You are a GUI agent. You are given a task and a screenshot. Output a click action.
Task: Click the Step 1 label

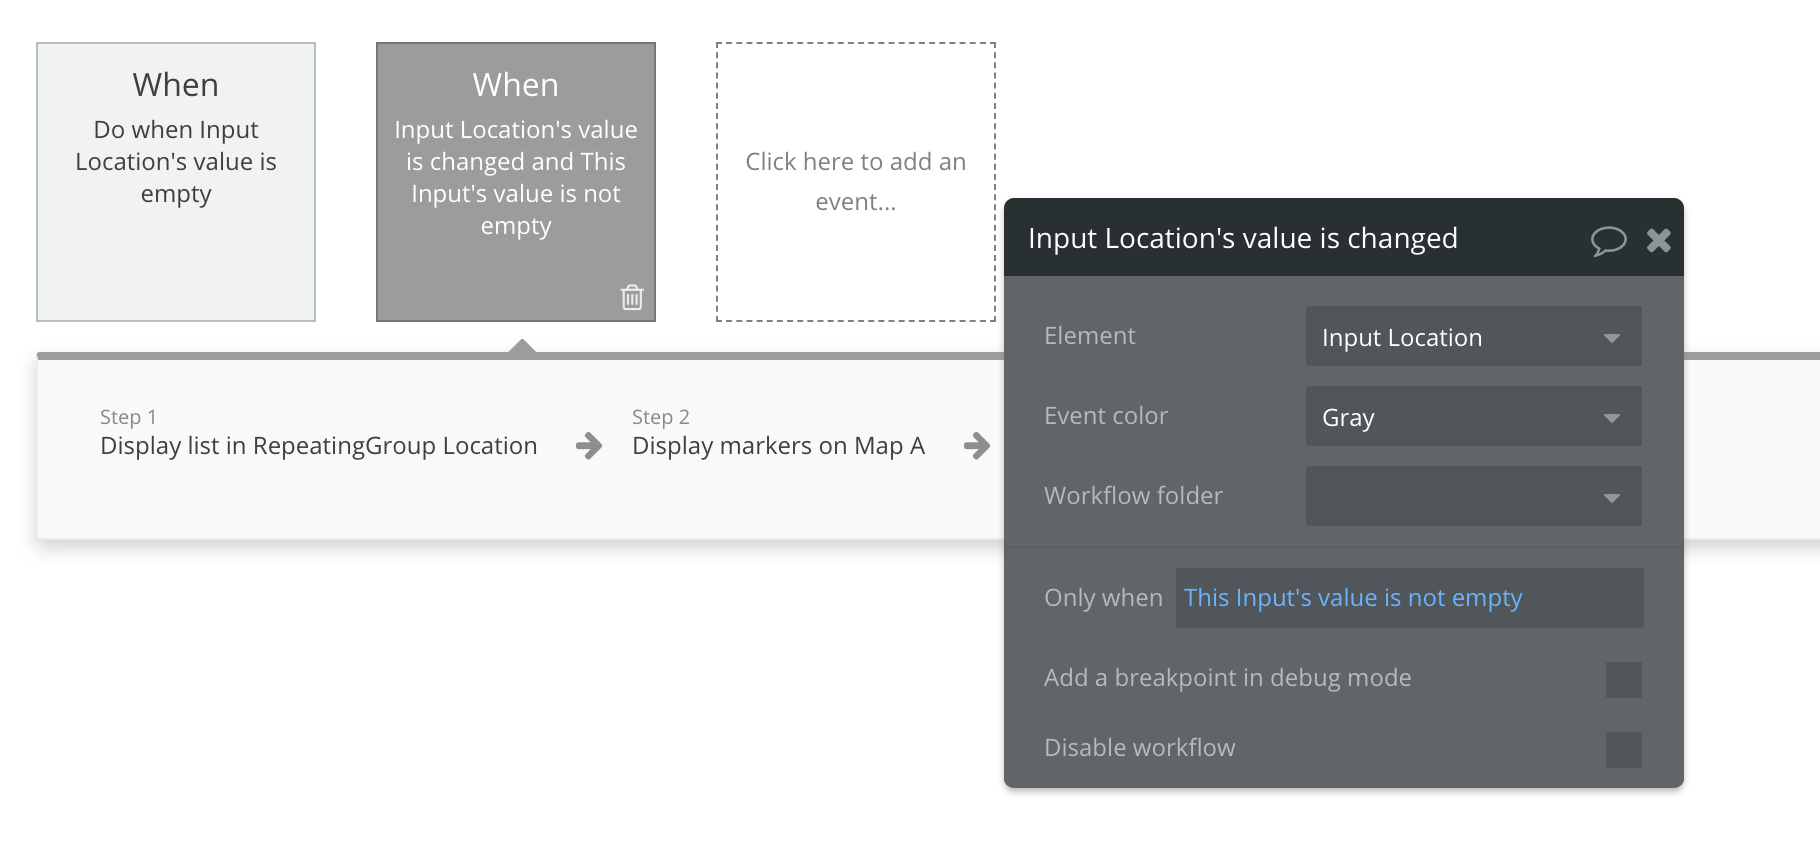click(128, 417)
